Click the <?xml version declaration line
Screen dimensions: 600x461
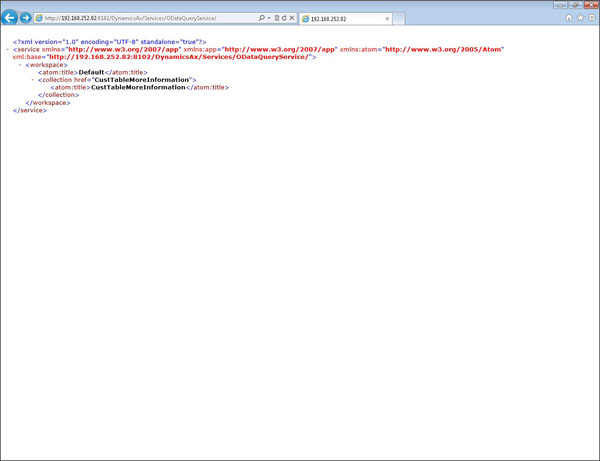pos(109,42)
